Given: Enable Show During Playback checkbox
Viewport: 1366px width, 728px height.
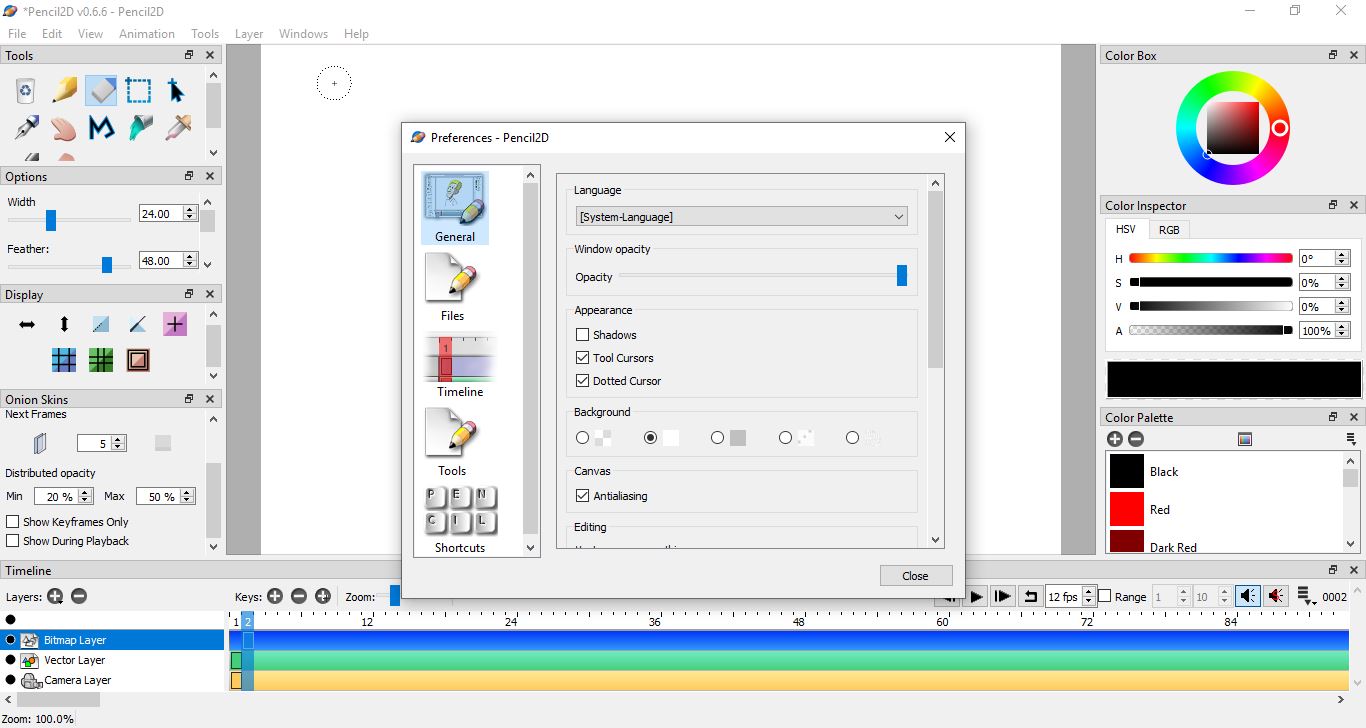Looking at the screenshot, I should coord(13,541).
